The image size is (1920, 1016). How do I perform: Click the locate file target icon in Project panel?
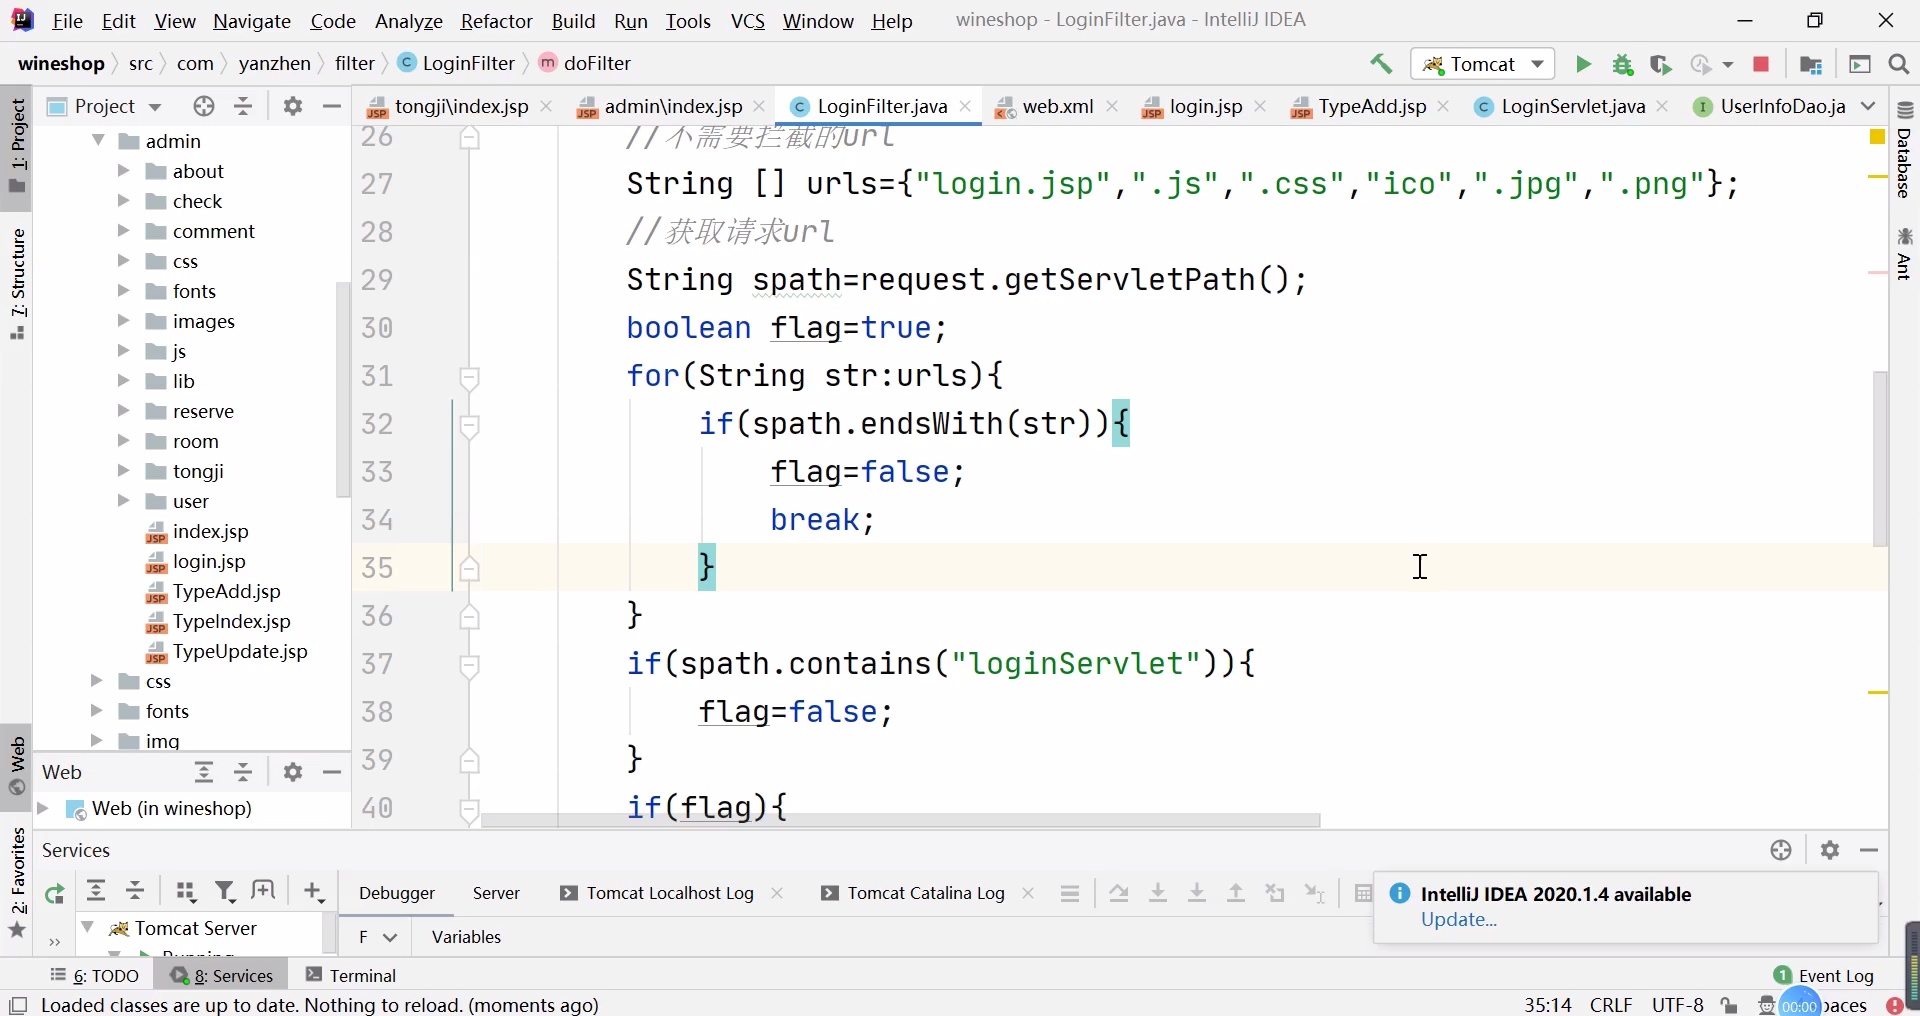(204, 106)
